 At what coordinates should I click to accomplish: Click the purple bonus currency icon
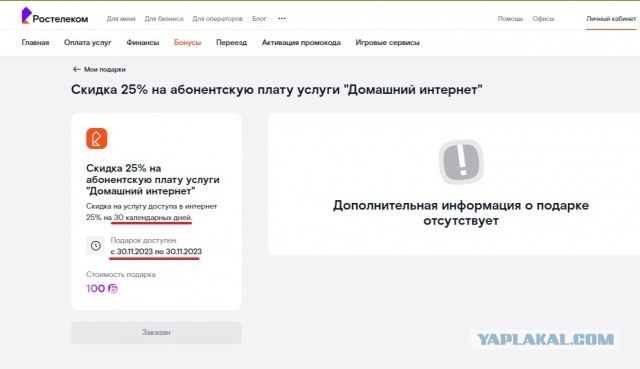(113, 289)
